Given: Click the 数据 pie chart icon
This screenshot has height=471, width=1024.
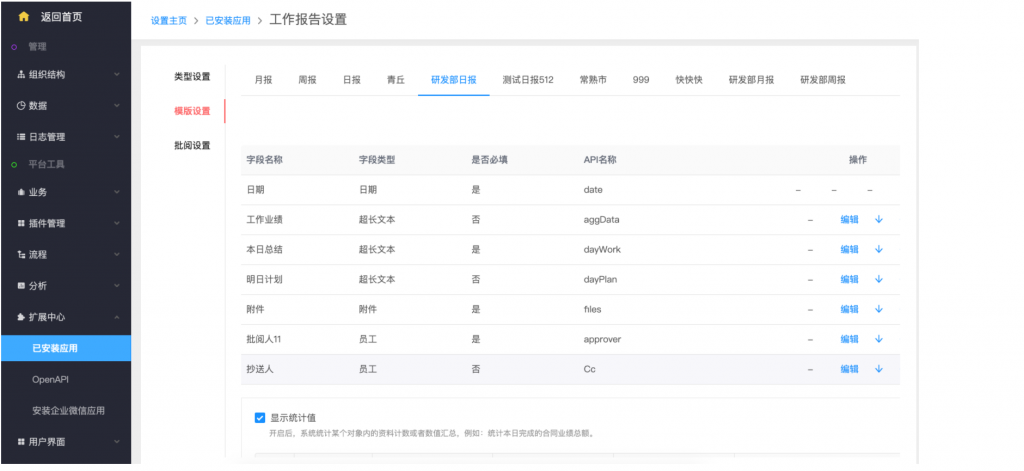Looking at the screenshot, I should (21, 106).
